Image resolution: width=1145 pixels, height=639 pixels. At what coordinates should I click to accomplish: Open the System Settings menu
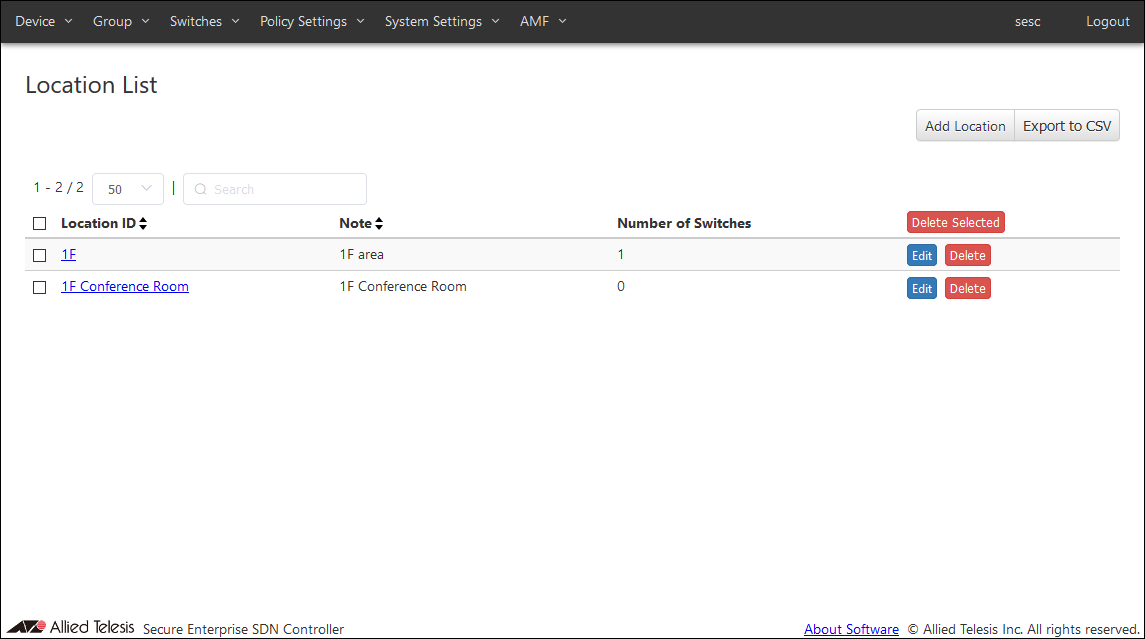[x=441, y=21]
